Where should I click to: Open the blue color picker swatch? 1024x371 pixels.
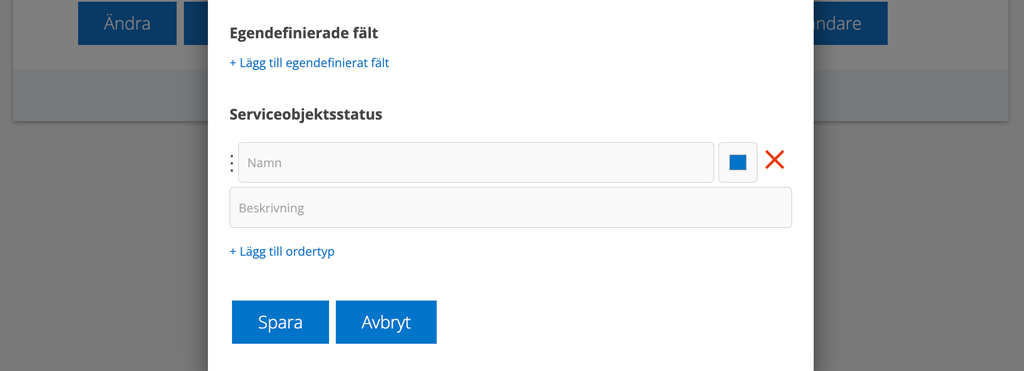coord(738,163)
